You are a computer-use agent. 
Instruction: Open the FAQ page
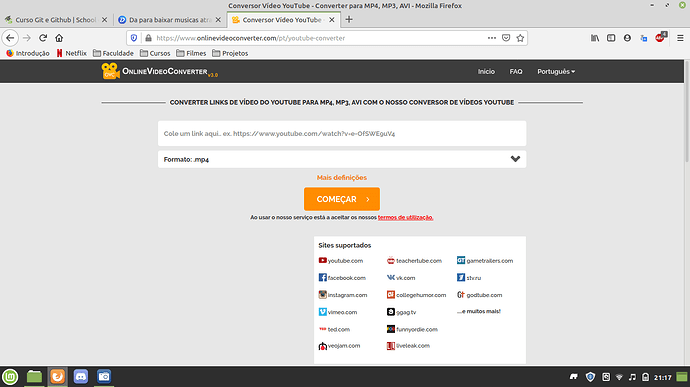pos(516,71)
